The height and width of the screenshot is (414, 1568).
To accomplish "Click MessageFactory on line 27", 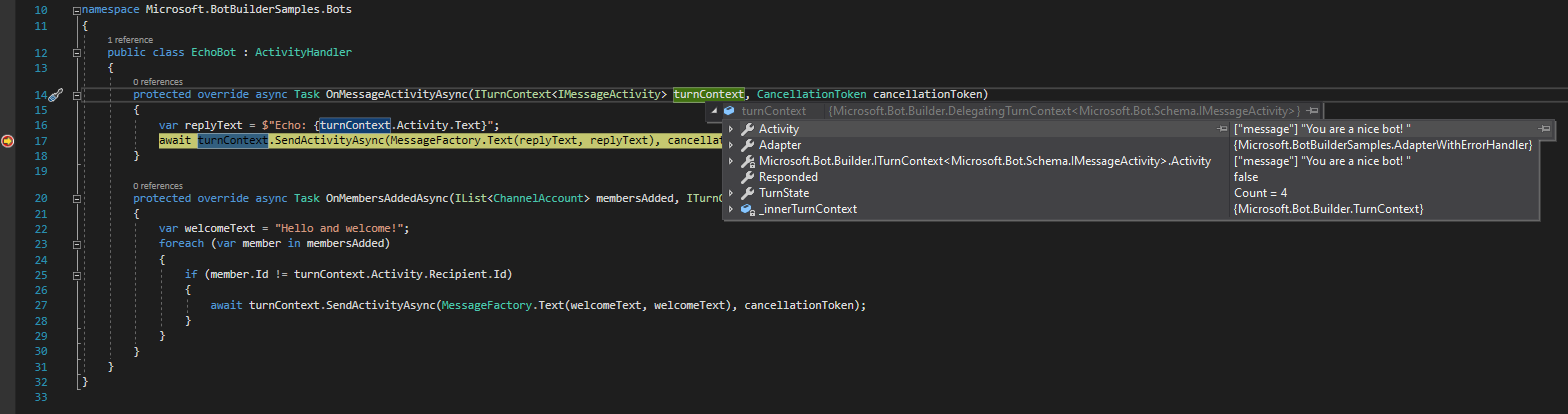I will 489,305.
